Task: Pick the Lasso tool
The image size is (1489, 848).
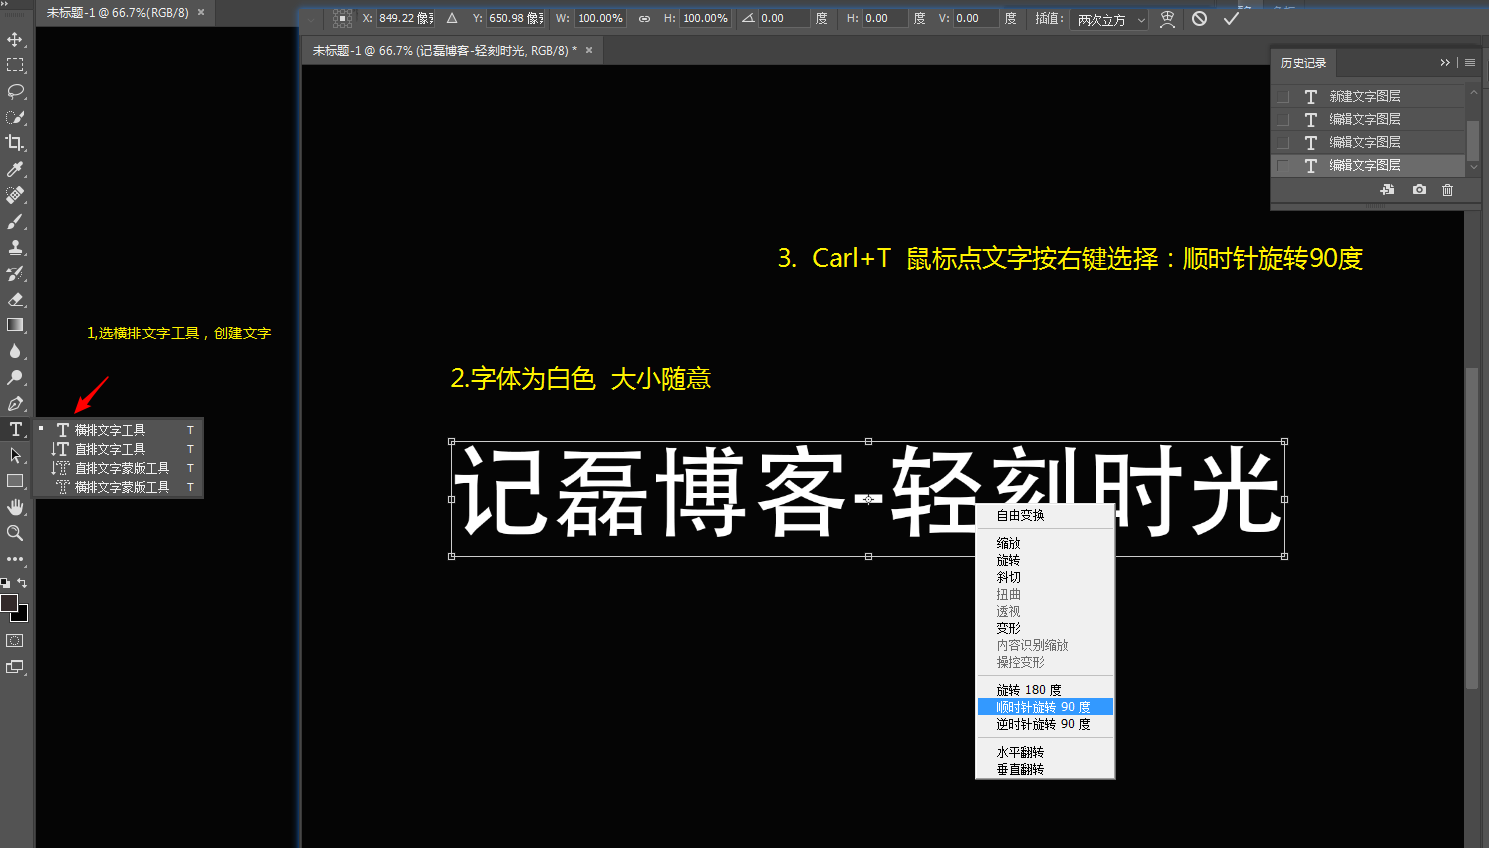Action: point(15,91)
